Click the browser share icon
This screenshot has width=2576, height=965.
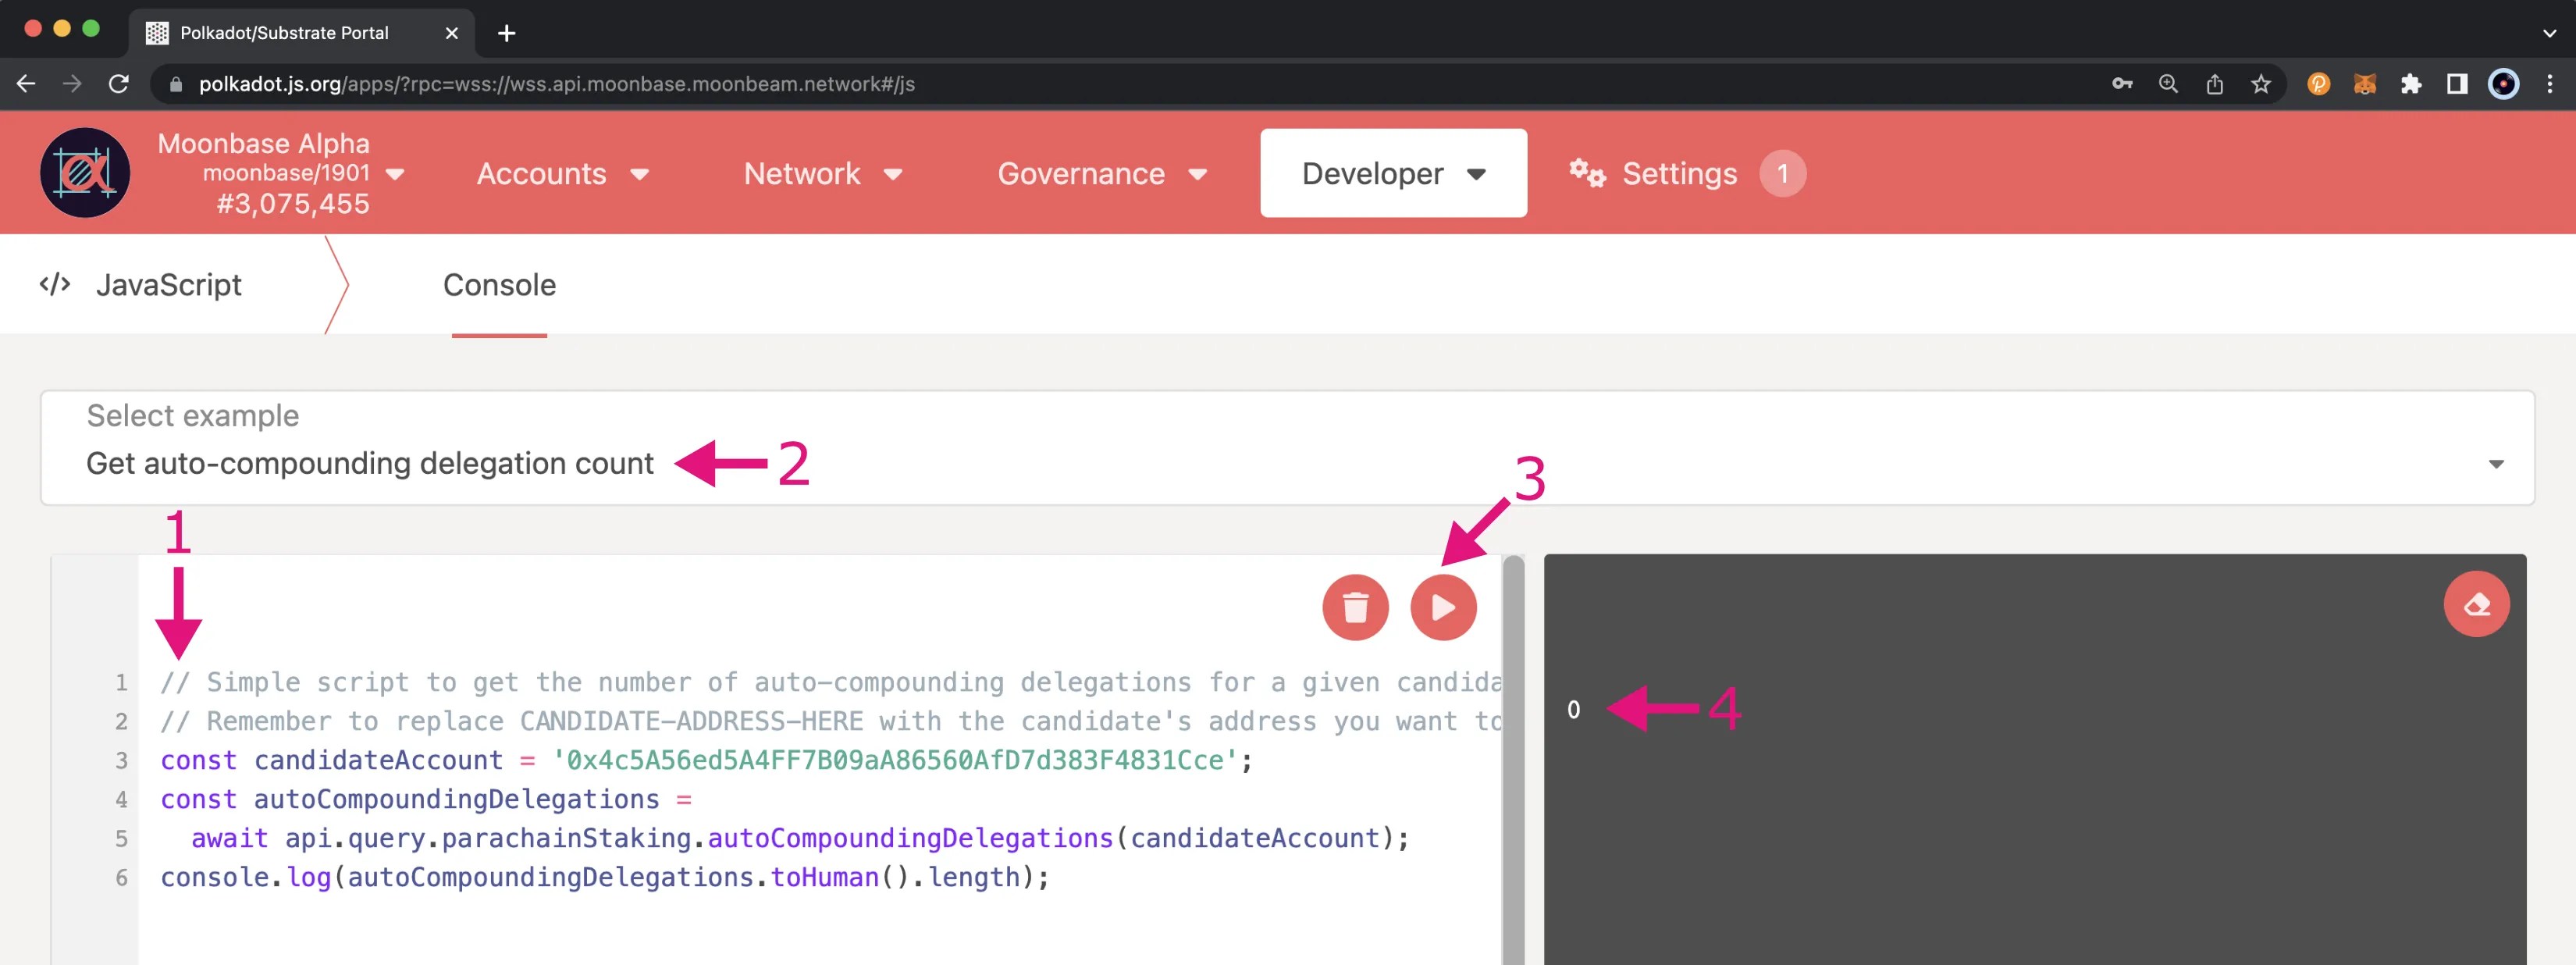coord(2214,84)
